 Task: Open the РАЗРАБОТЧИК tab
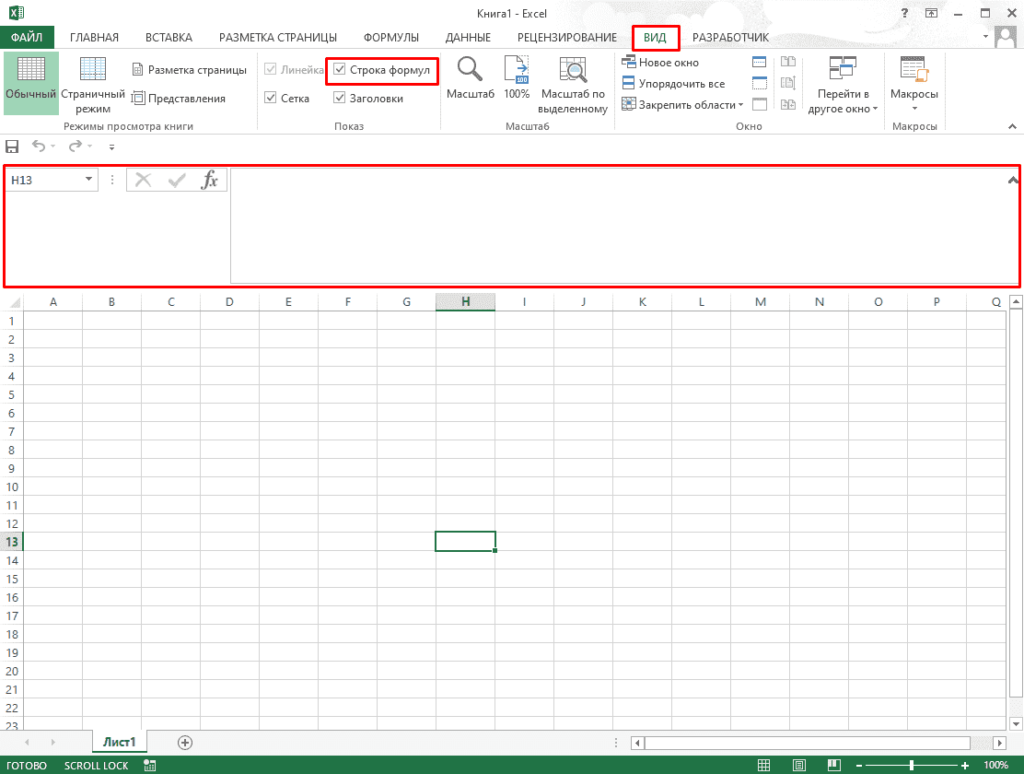coord(730,37)
